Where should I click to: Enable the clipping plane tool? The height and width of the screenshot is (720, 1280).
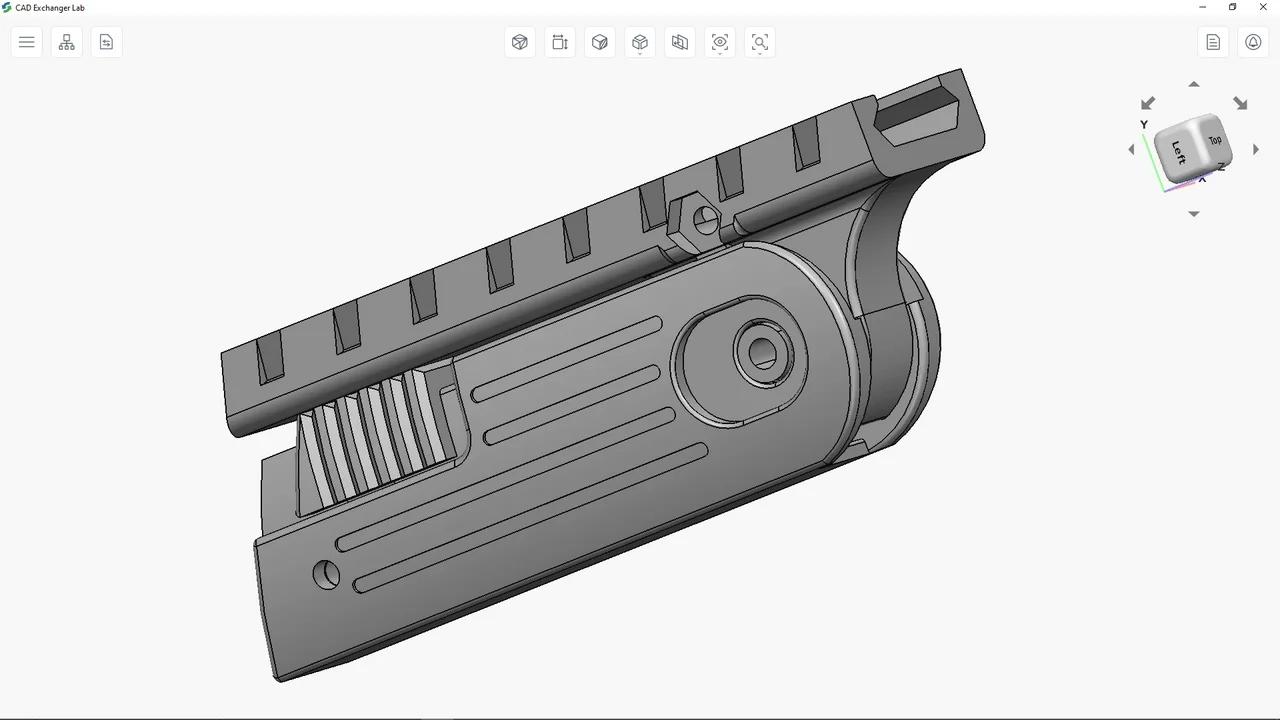click(680, 42)
